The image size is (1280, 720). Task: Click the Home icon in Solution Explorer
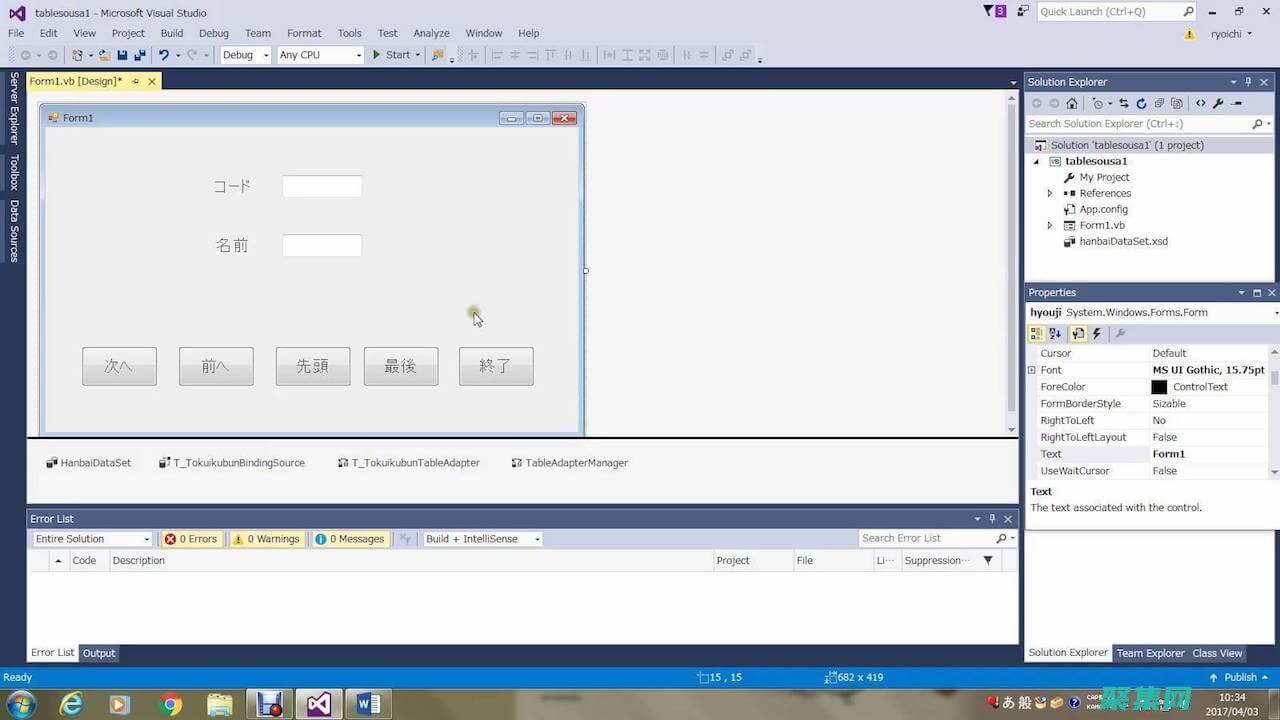[x=1072, y=103]
